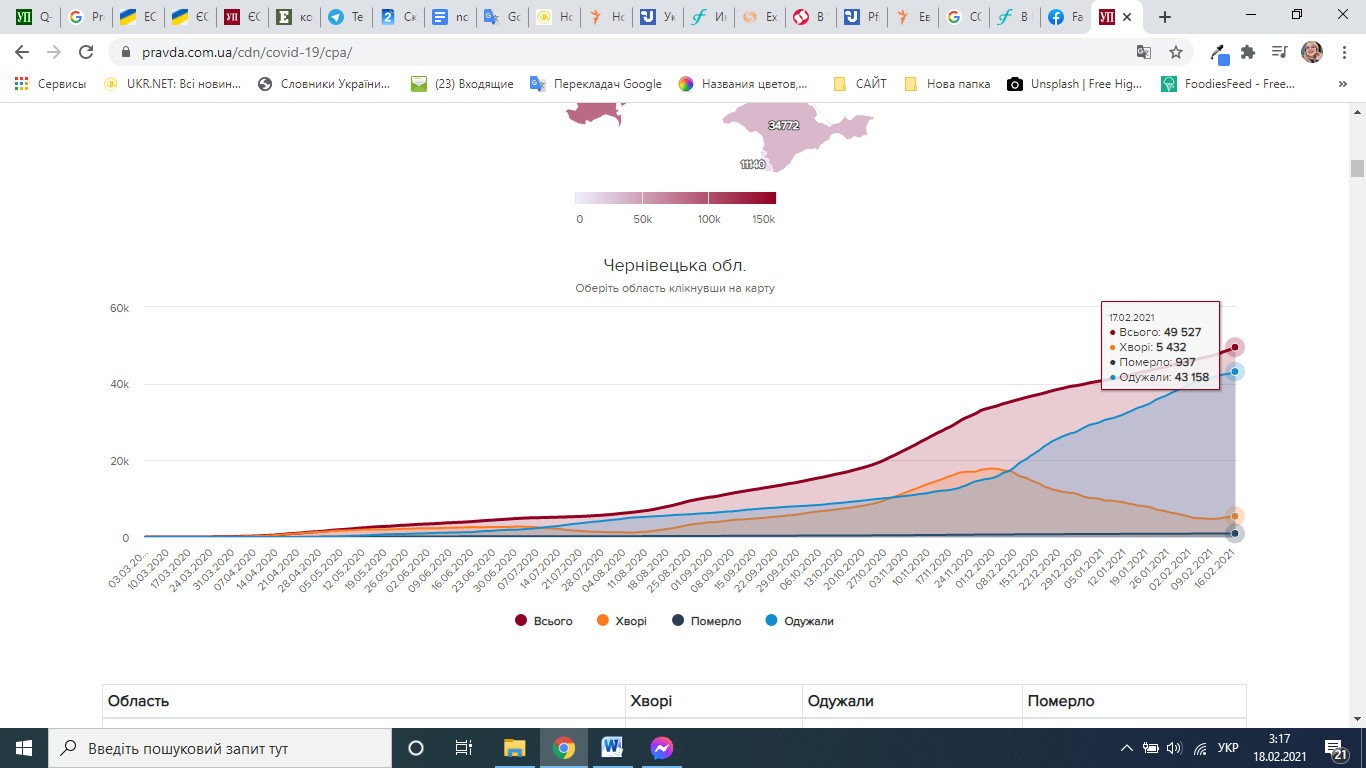This screenshot has height=768, width=1366.
Task: Toggle the Хворі series in chart legend
Action: coord(621,621)
